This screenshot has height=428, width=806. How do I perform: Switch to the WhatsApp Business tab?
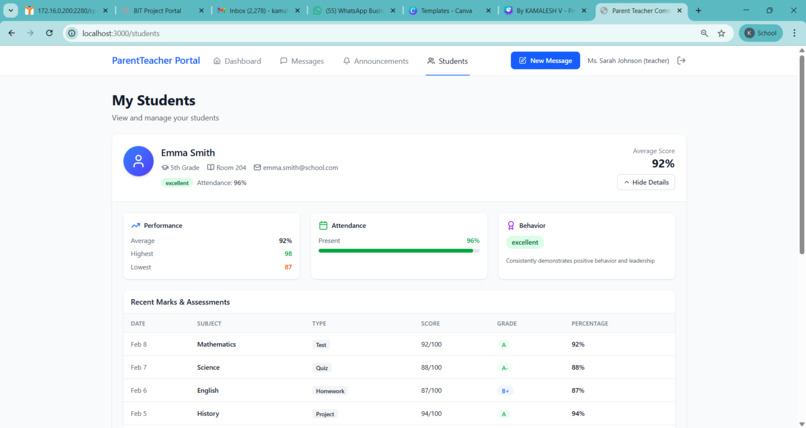click(x=354, y=10)
